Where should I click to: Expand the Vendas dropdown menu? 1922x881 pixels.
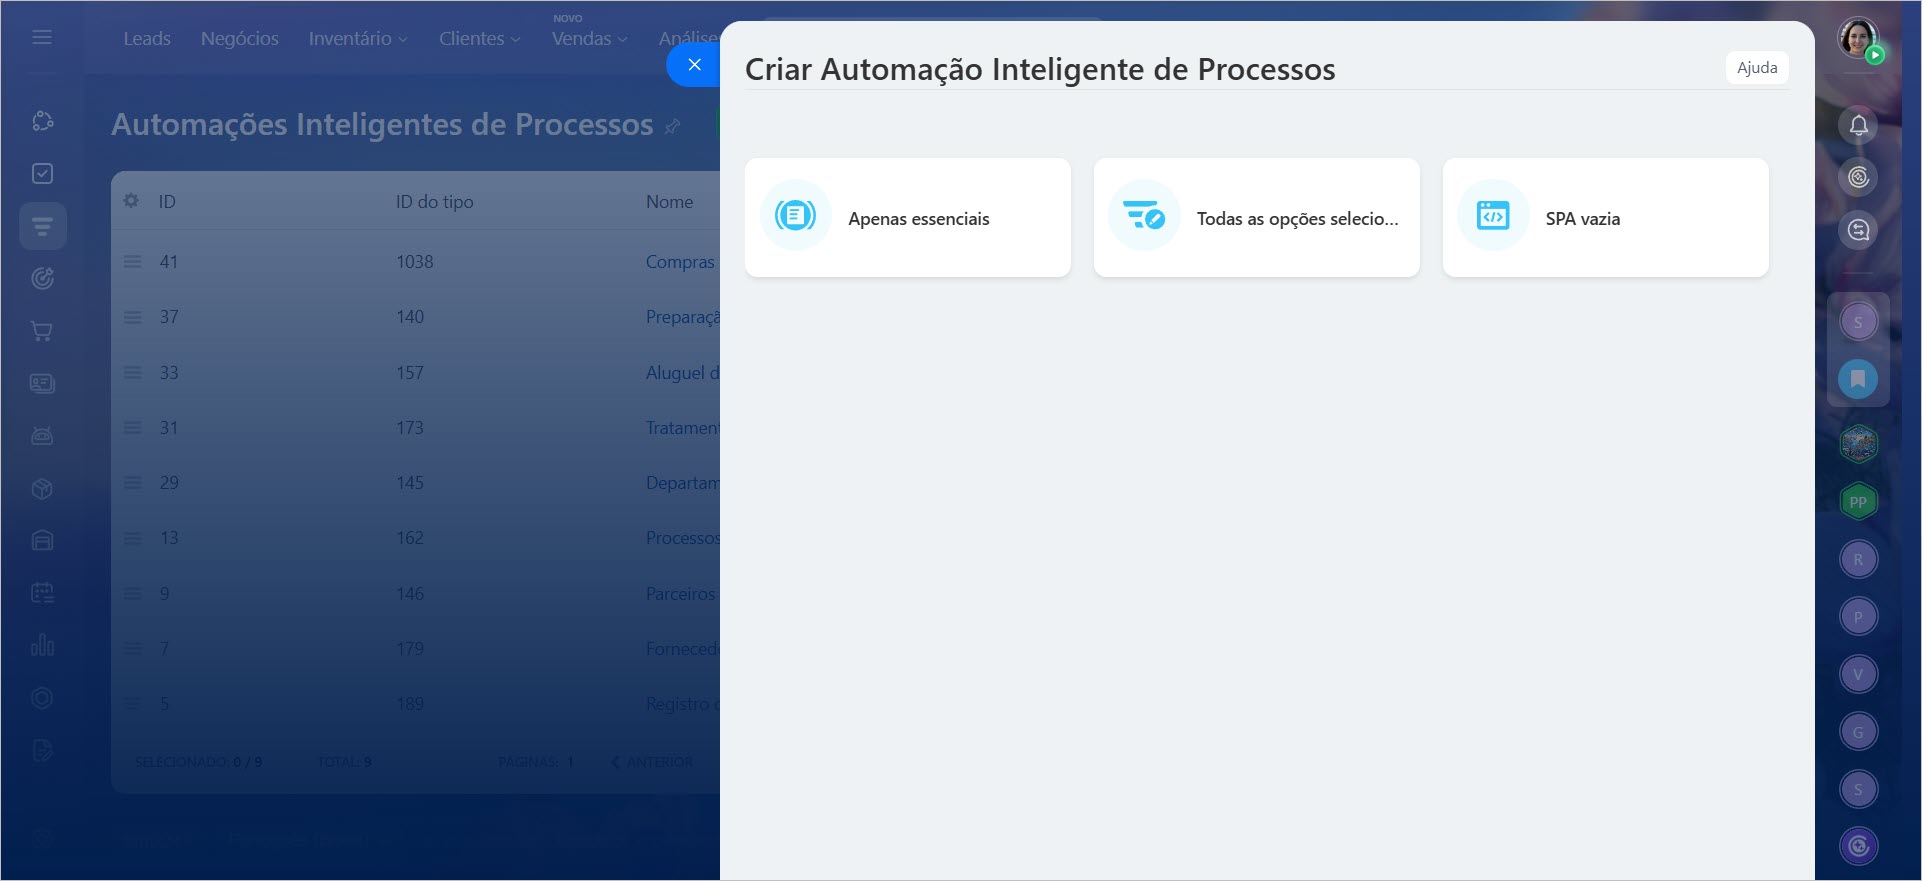click(x=589, y=39)
